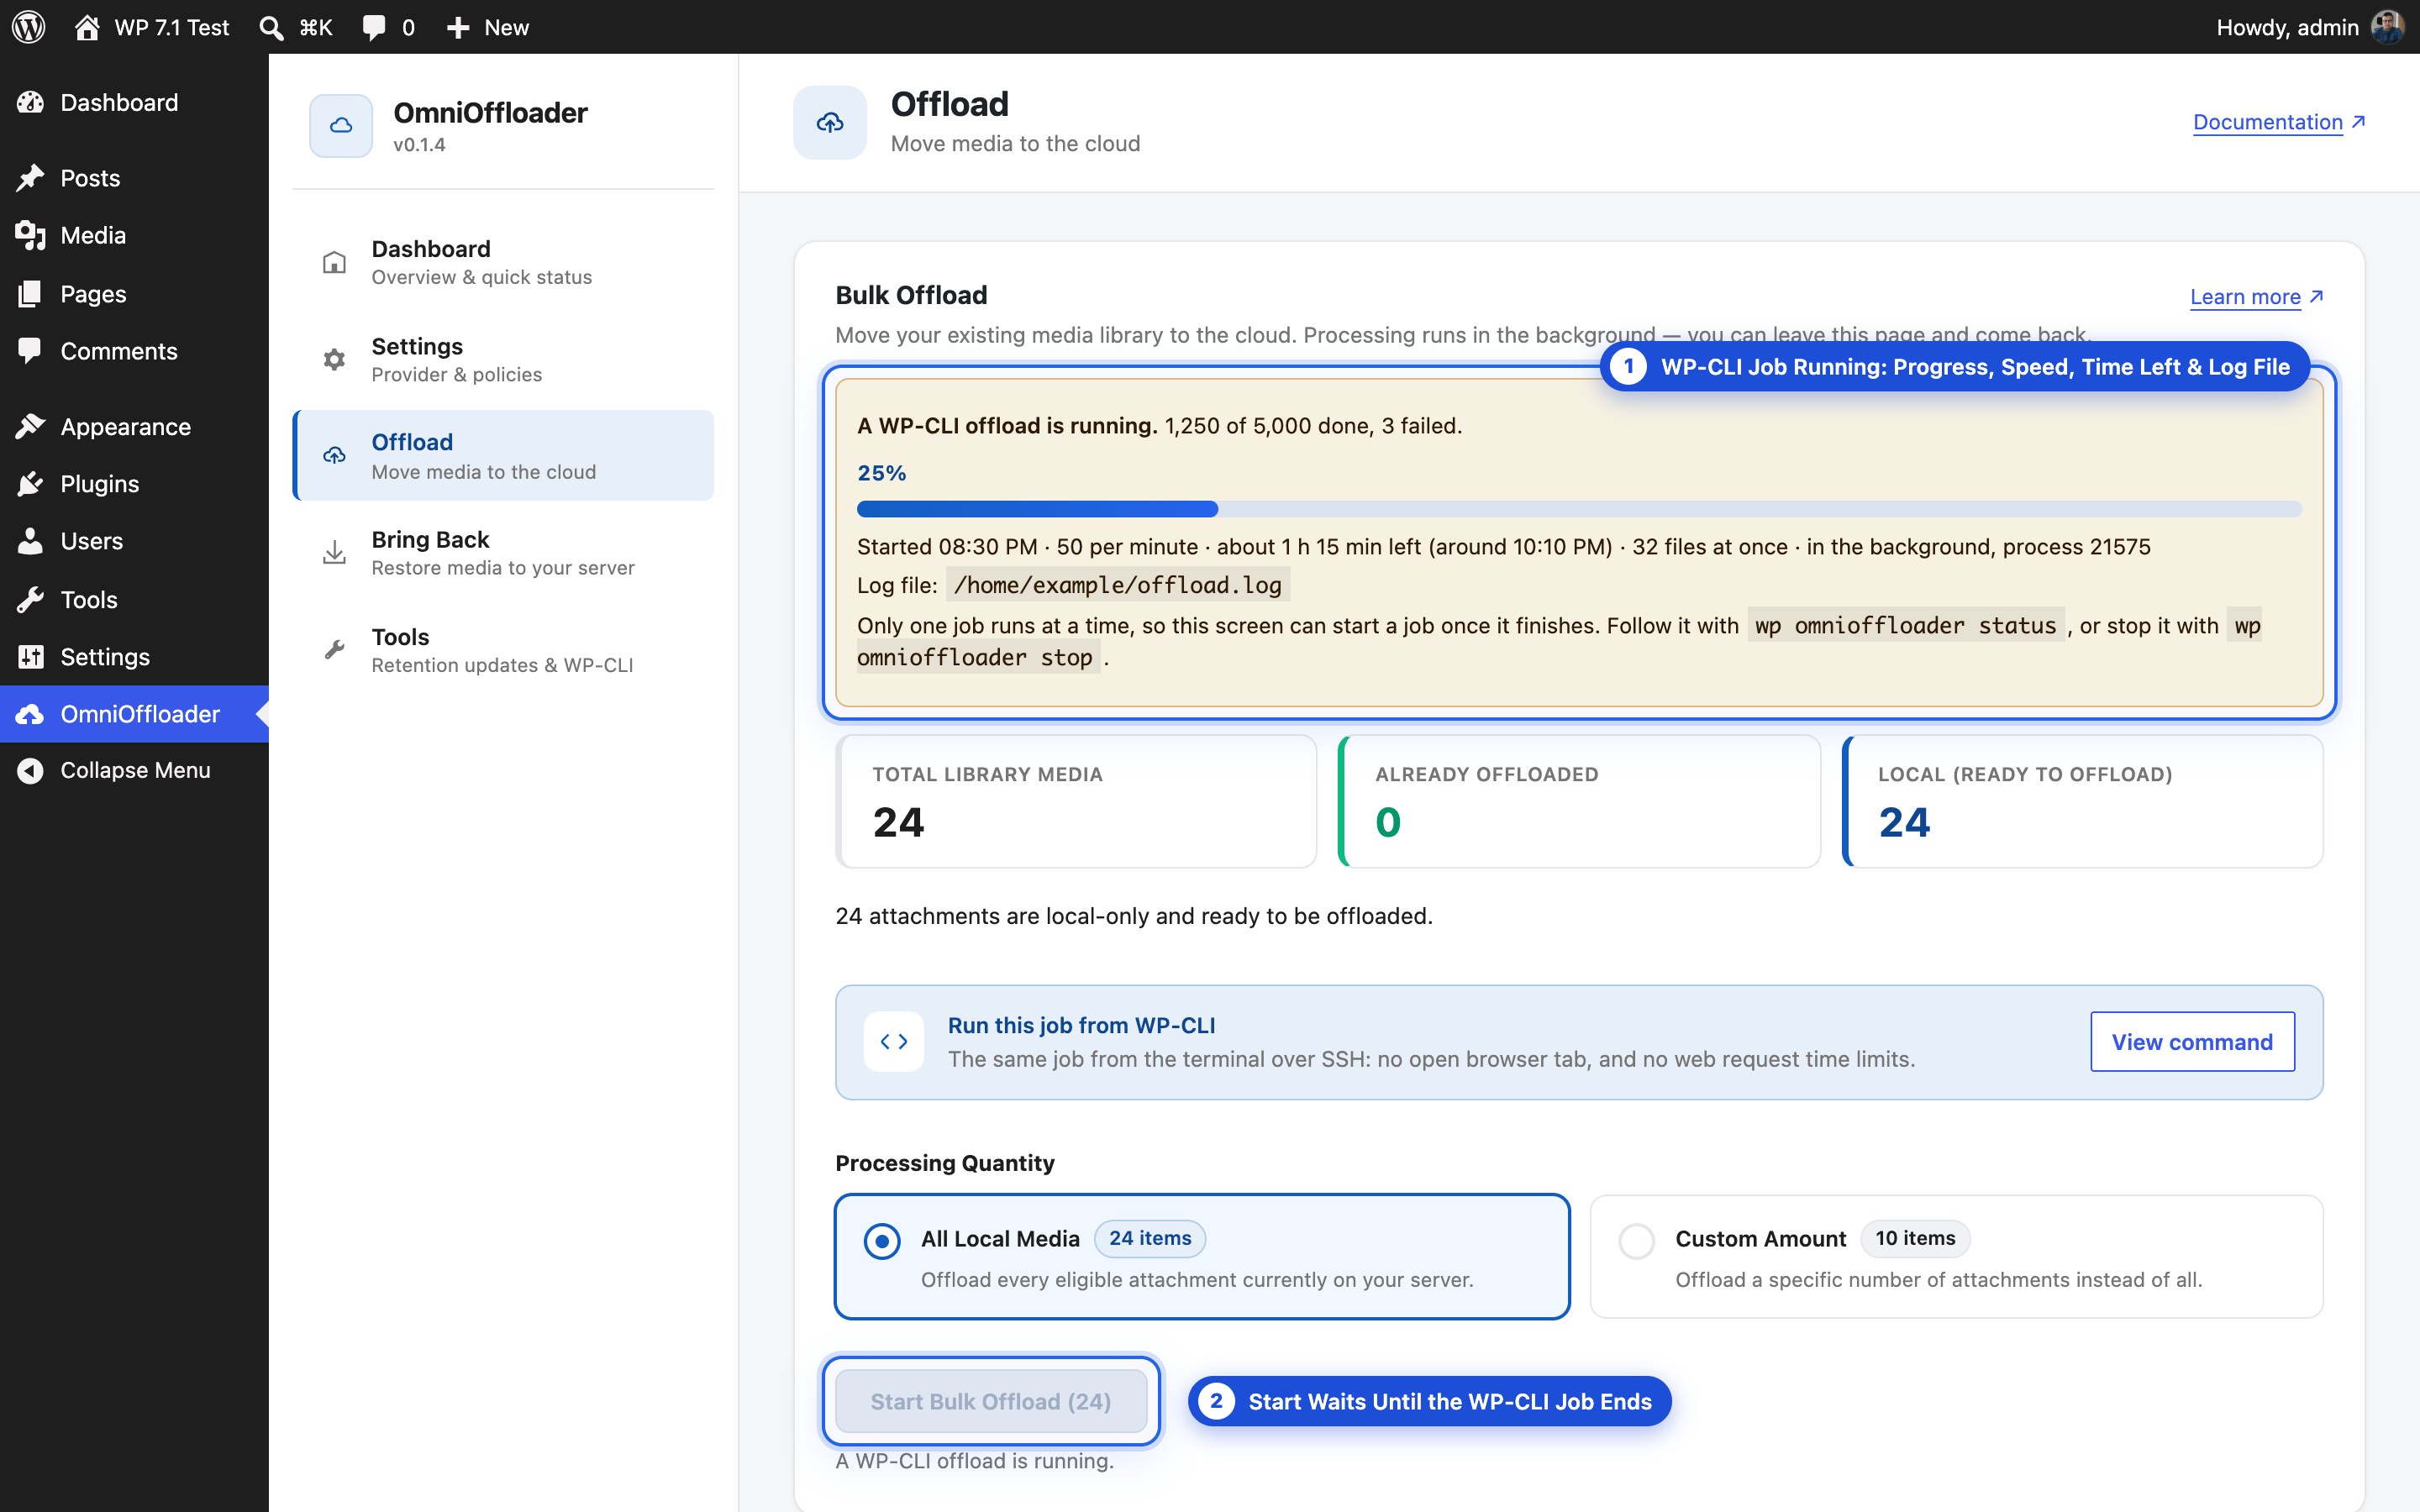
Task: Open the WP 7.1 Test home icon
Action: pos(87,27)
